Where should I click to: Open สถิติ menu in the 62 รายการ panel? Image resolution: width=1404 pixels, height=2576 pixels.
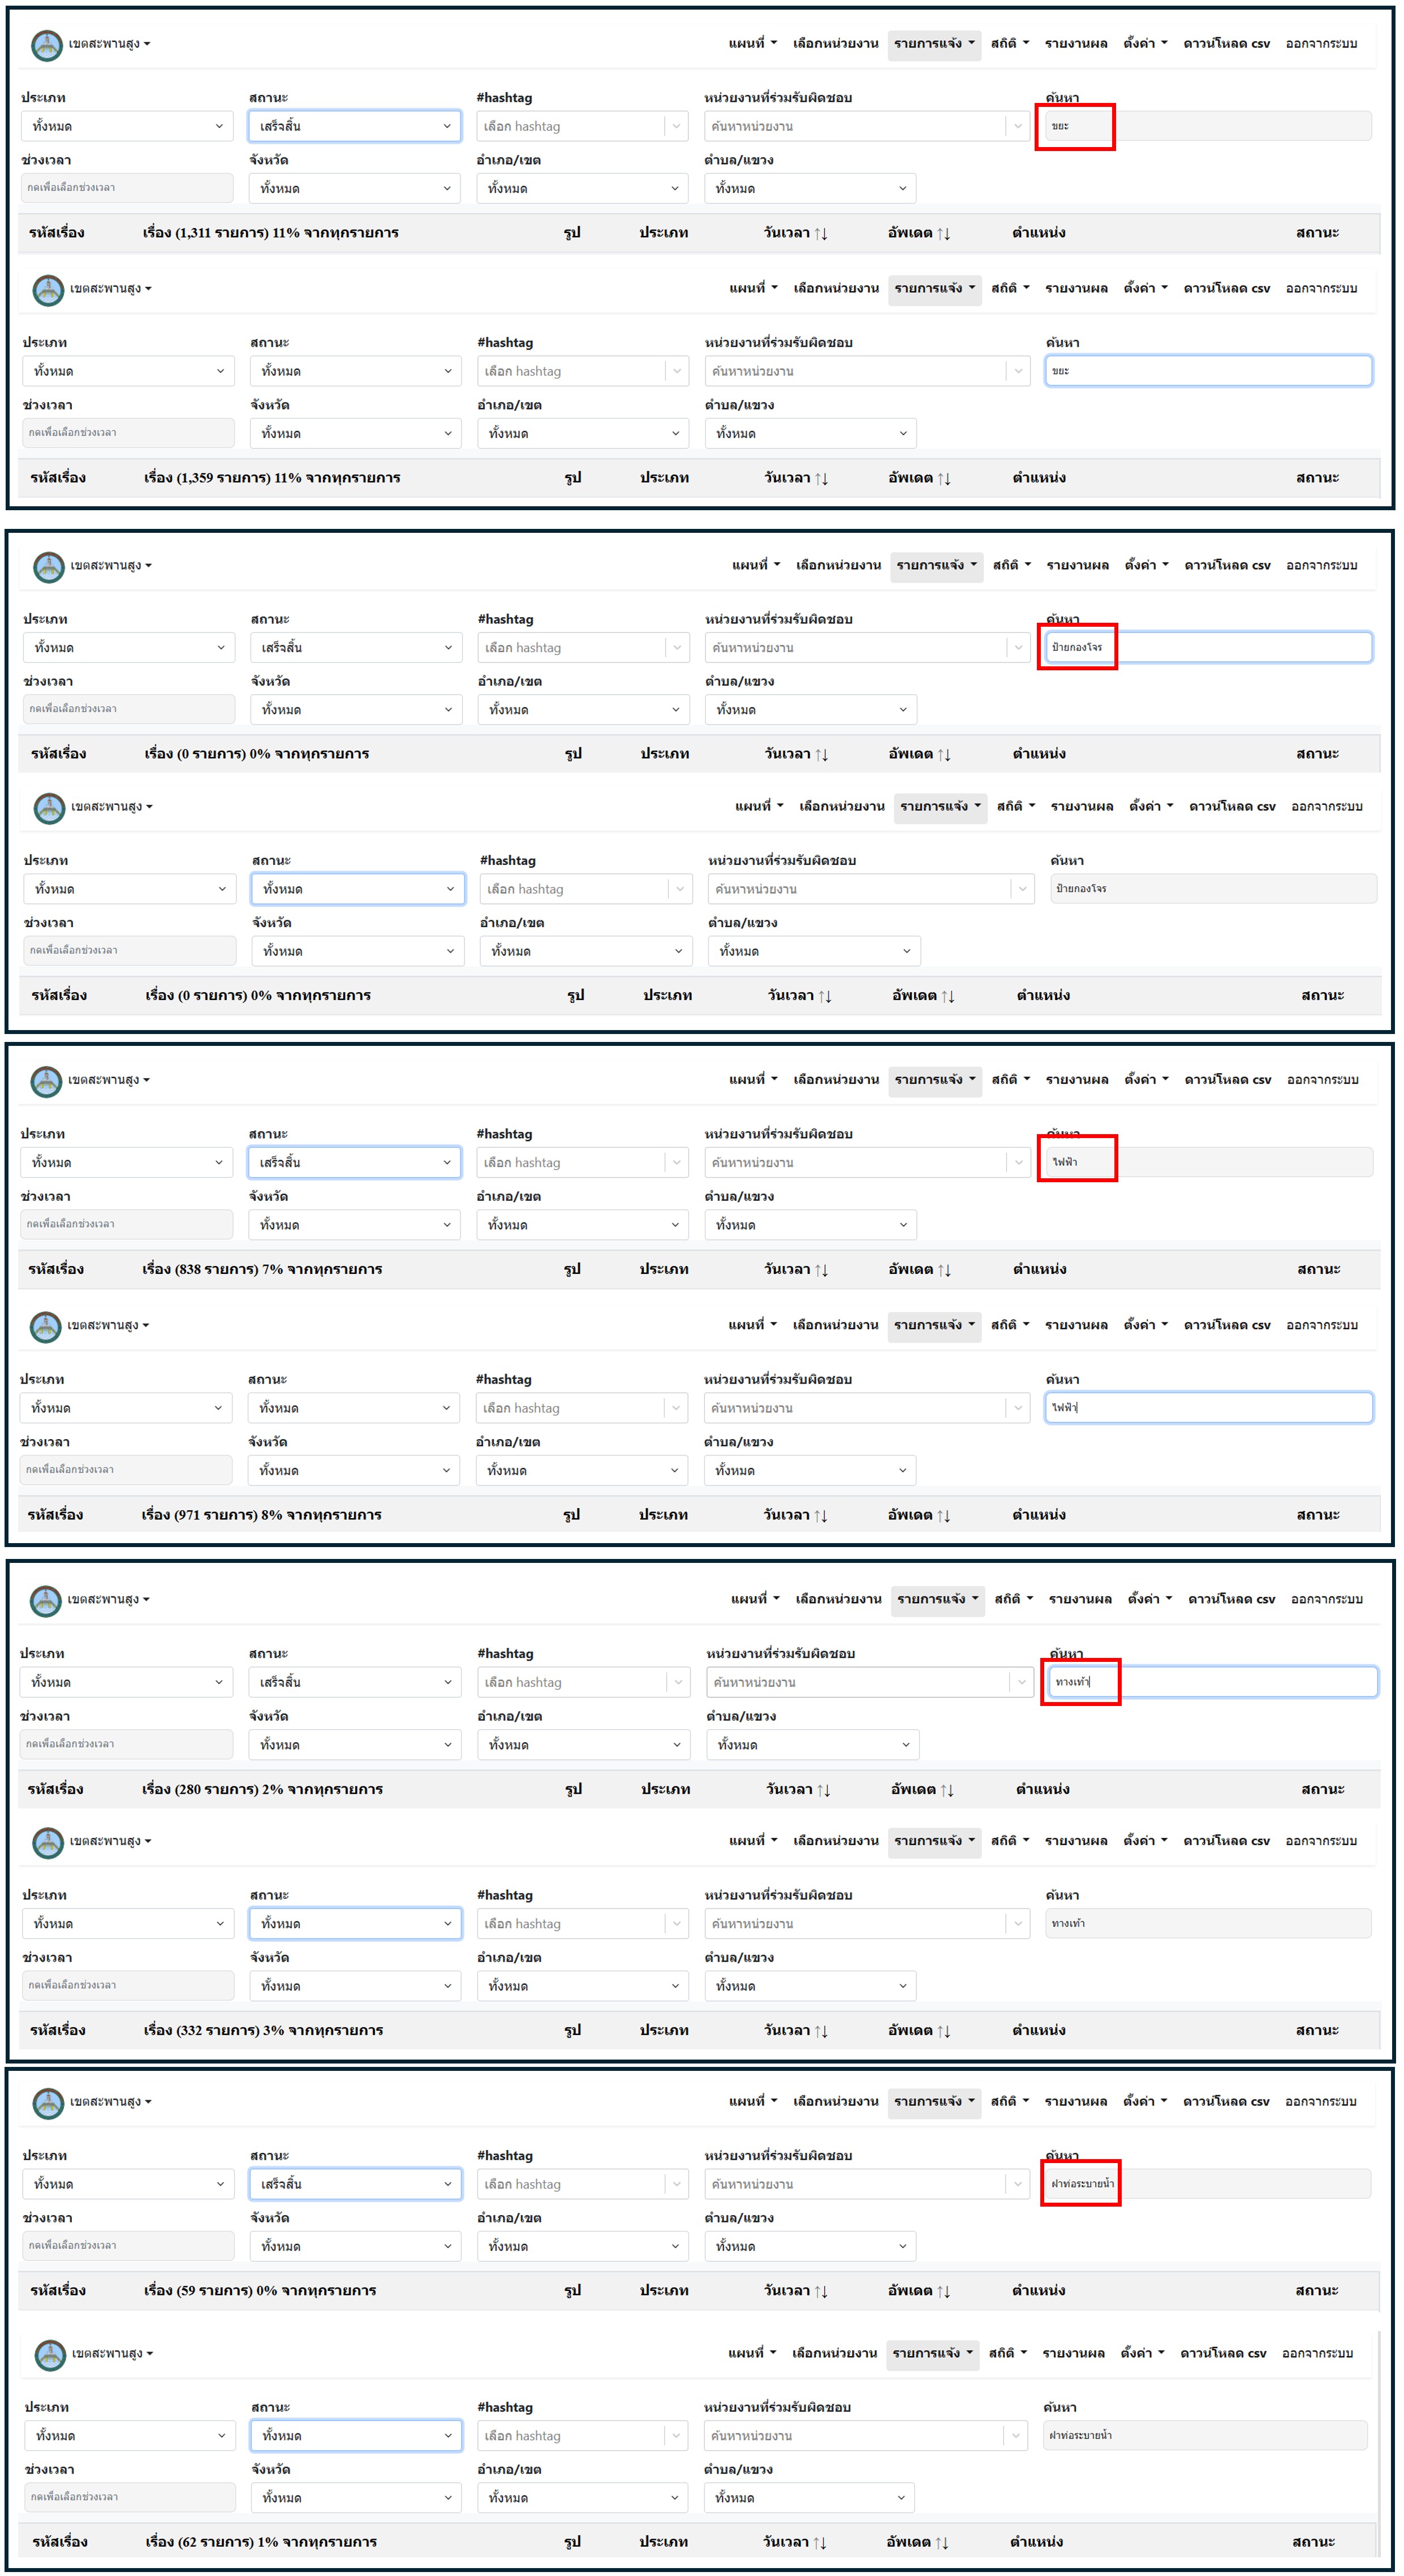tap(1008, 2353)
